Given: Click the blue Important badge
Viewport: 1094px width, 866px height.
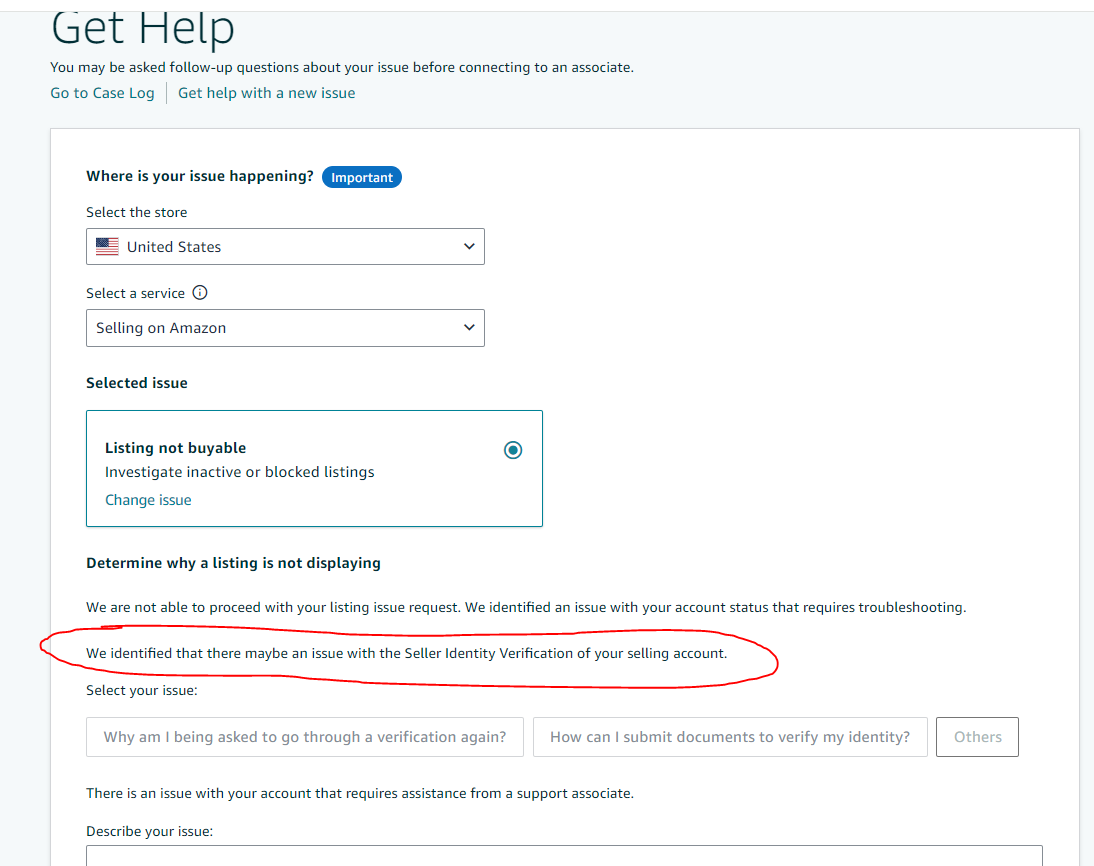Looking at the screenshot, I should point(361,177).
